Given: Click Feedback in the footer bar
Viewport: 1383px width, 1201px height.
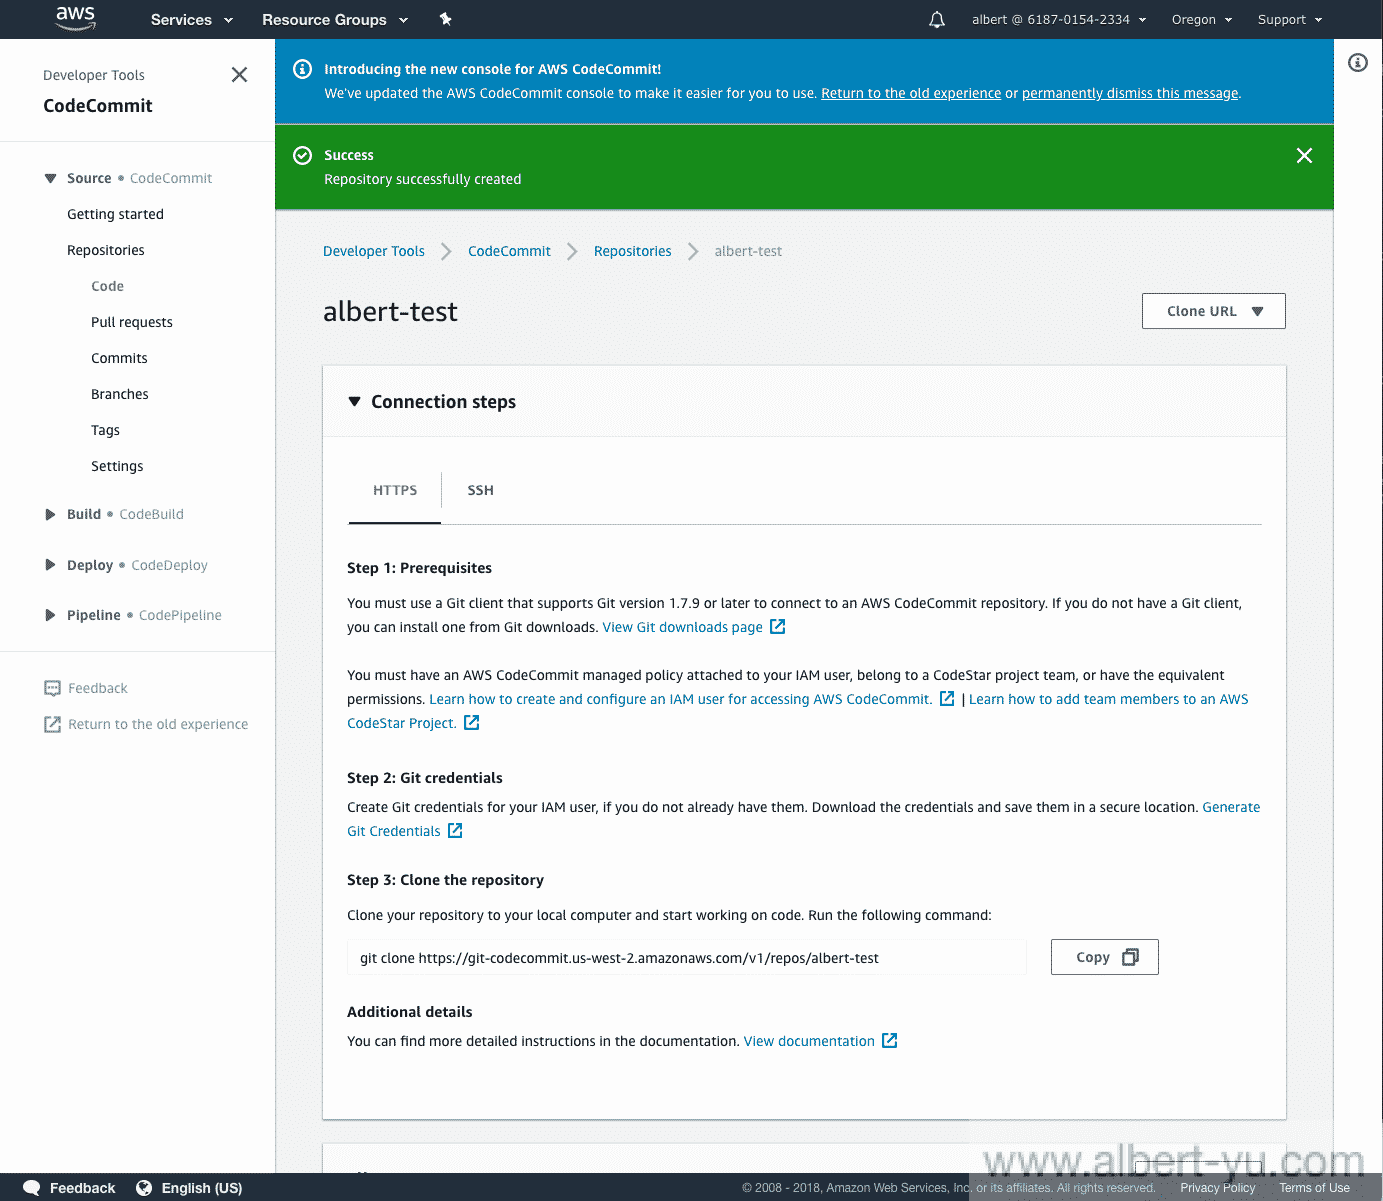Looking at the screenshot, I should point(82,1188).
